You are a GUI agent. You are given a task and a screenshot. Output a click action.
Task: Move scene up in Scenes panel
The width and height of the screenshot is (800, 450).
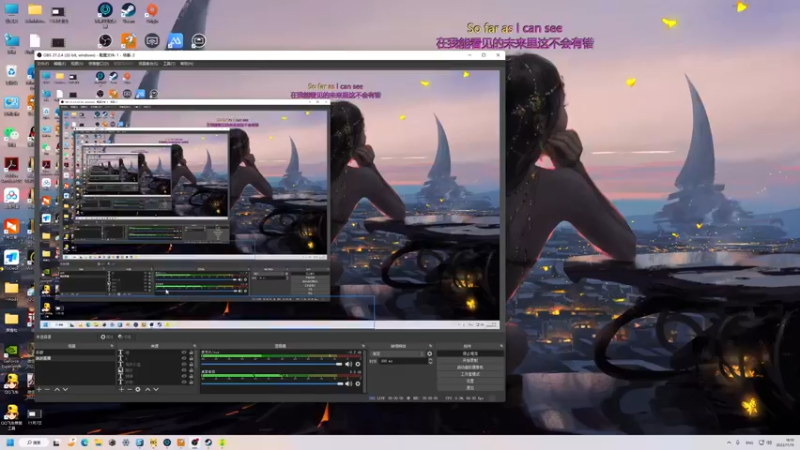coord(57,389)
